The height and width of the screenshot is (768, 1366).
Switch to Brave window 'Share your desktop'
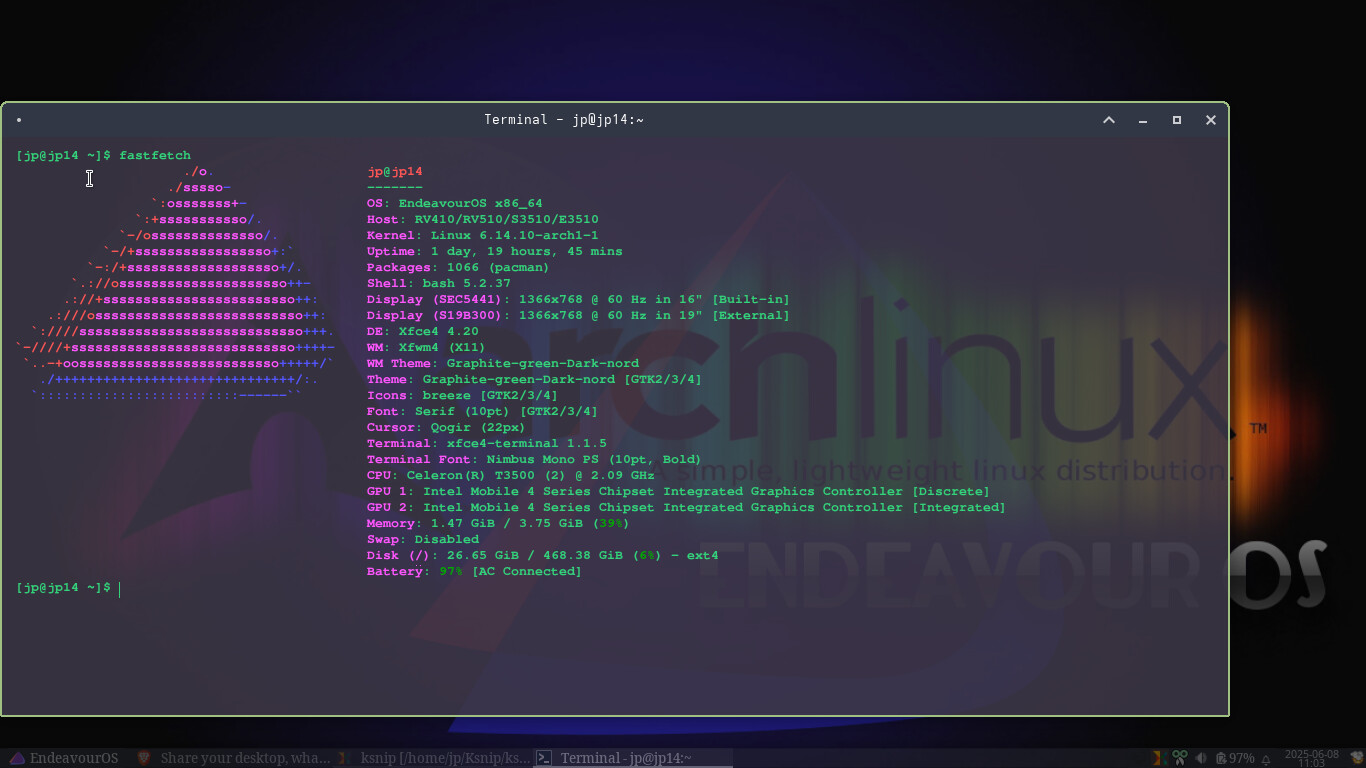[x=234, y=758]
